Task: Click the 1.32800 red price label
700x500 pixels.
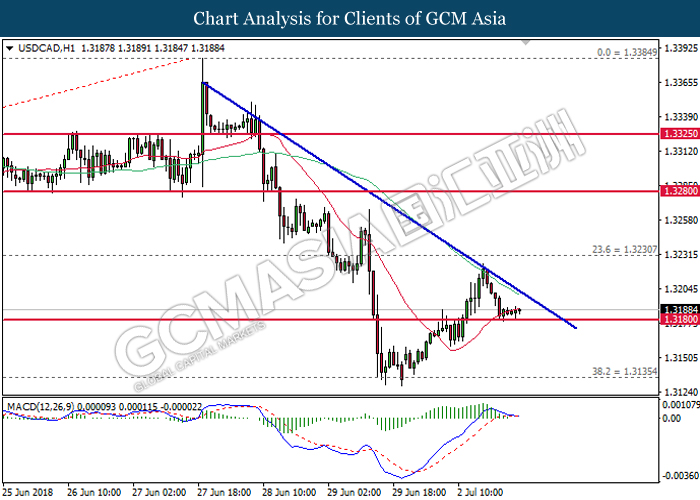Action: pyautogui.click(x=681, y=191)
